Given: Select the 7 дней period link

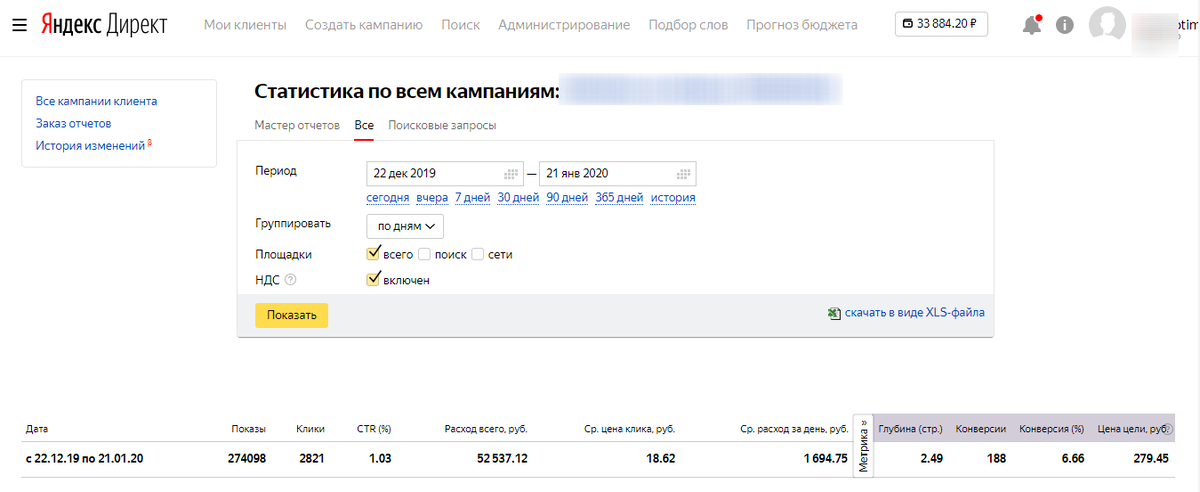Looking at the screenshot, I should coord(472,198).
